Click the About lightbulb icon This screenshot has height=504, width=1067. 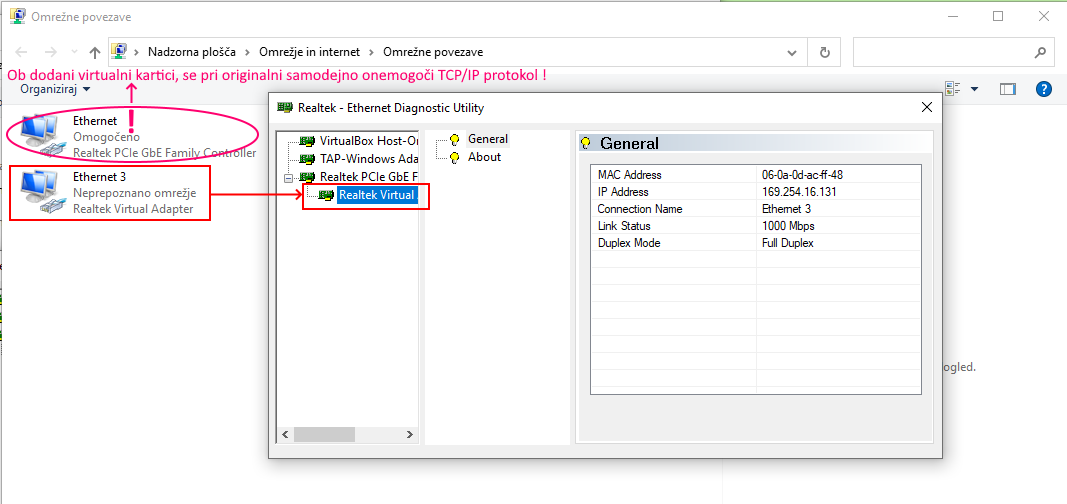click(x=455, y=157)
